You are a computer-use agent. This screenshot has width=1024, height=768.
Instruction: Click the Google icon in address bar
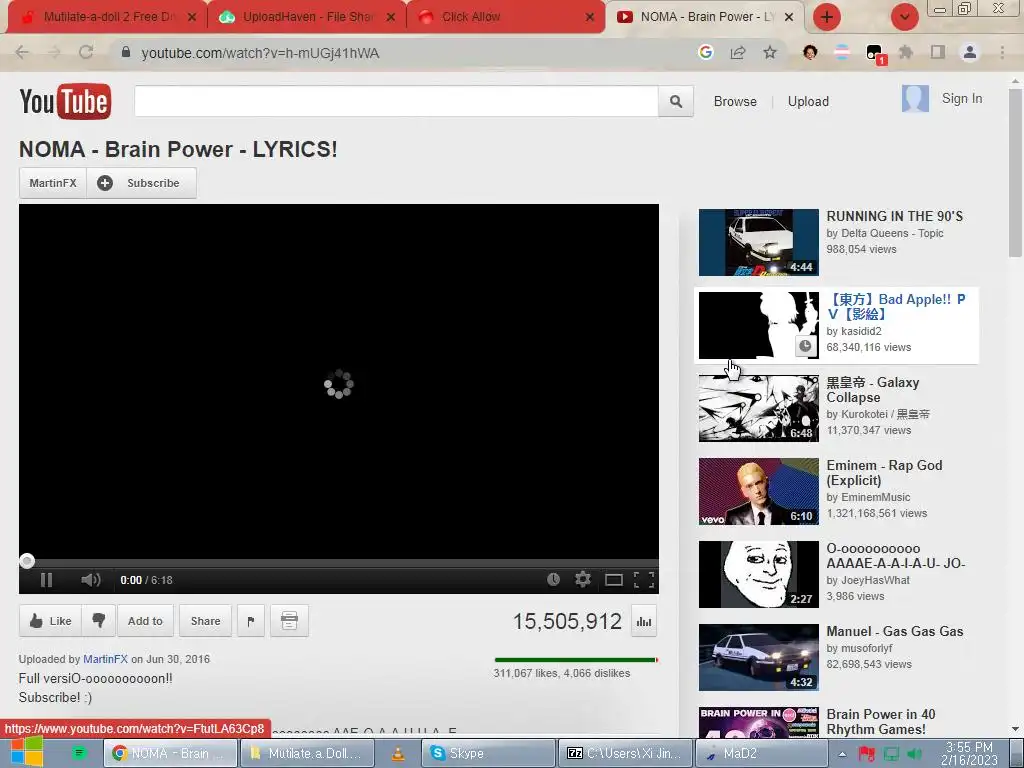(x=705, y=52)
